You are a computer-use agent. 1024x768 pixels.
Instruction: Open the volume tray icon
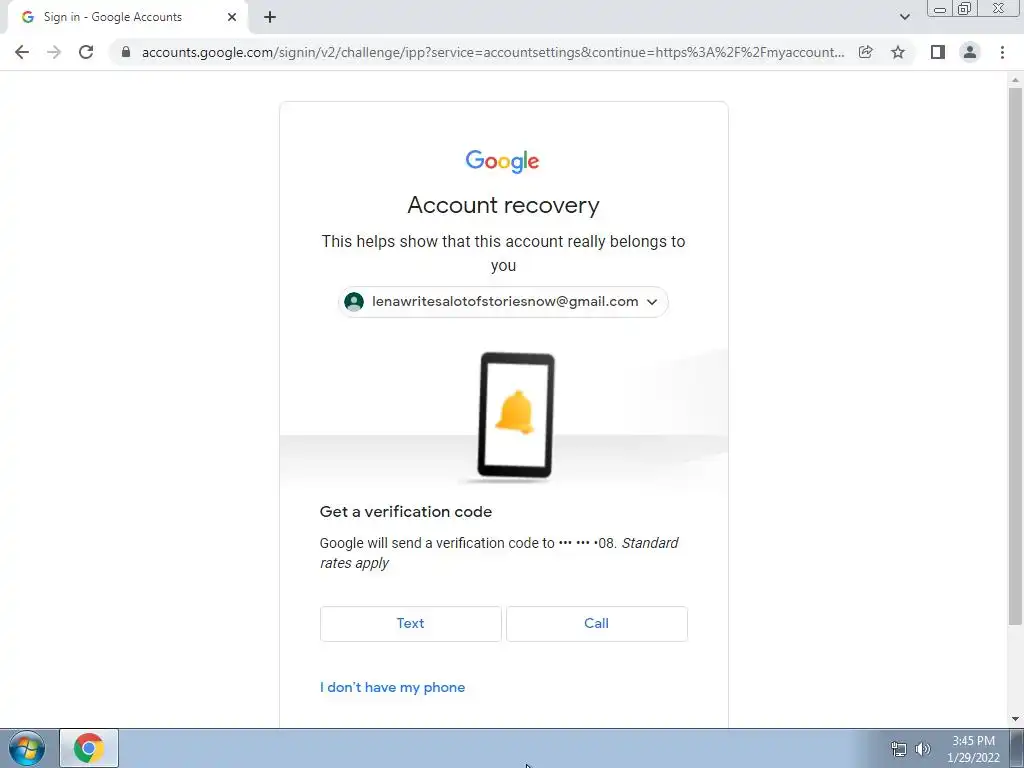923,749
